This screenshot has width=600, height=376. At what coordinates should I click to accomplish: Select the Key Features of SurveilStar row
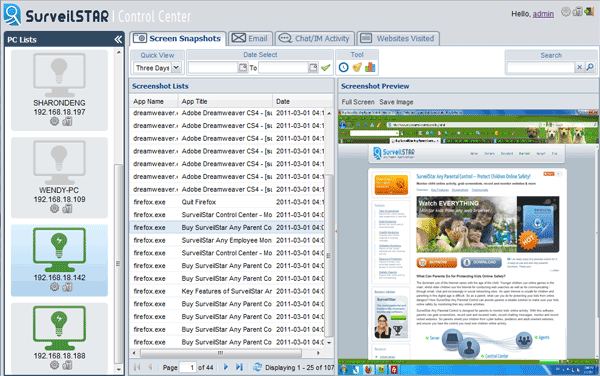(x=227, y=291)
